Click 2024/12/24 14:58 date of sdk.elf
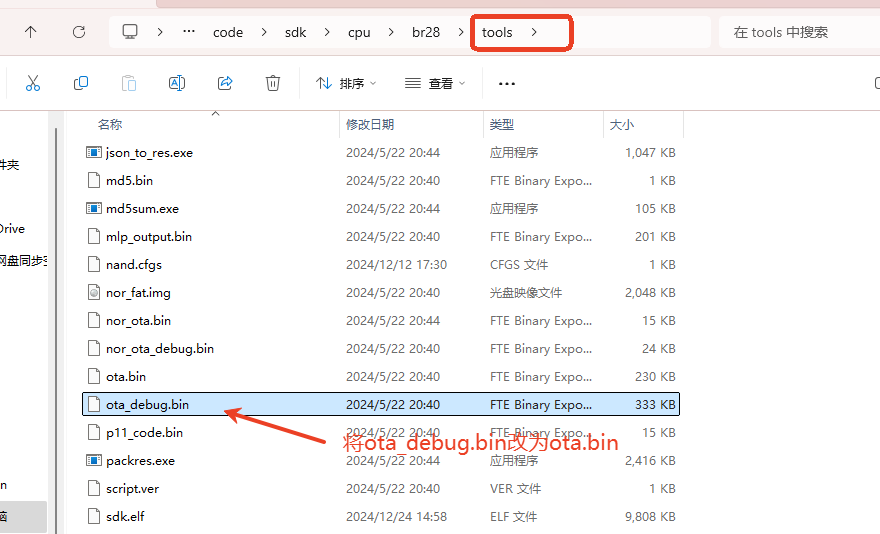 coord(397,517)
